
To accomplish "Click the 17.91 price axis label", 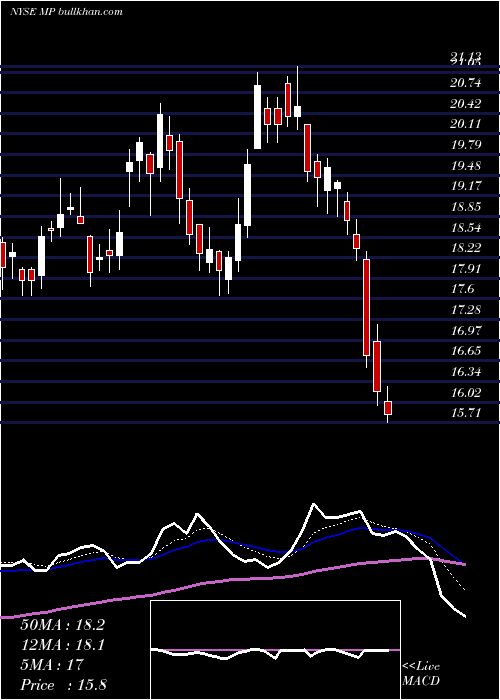I will coord(466,269).
